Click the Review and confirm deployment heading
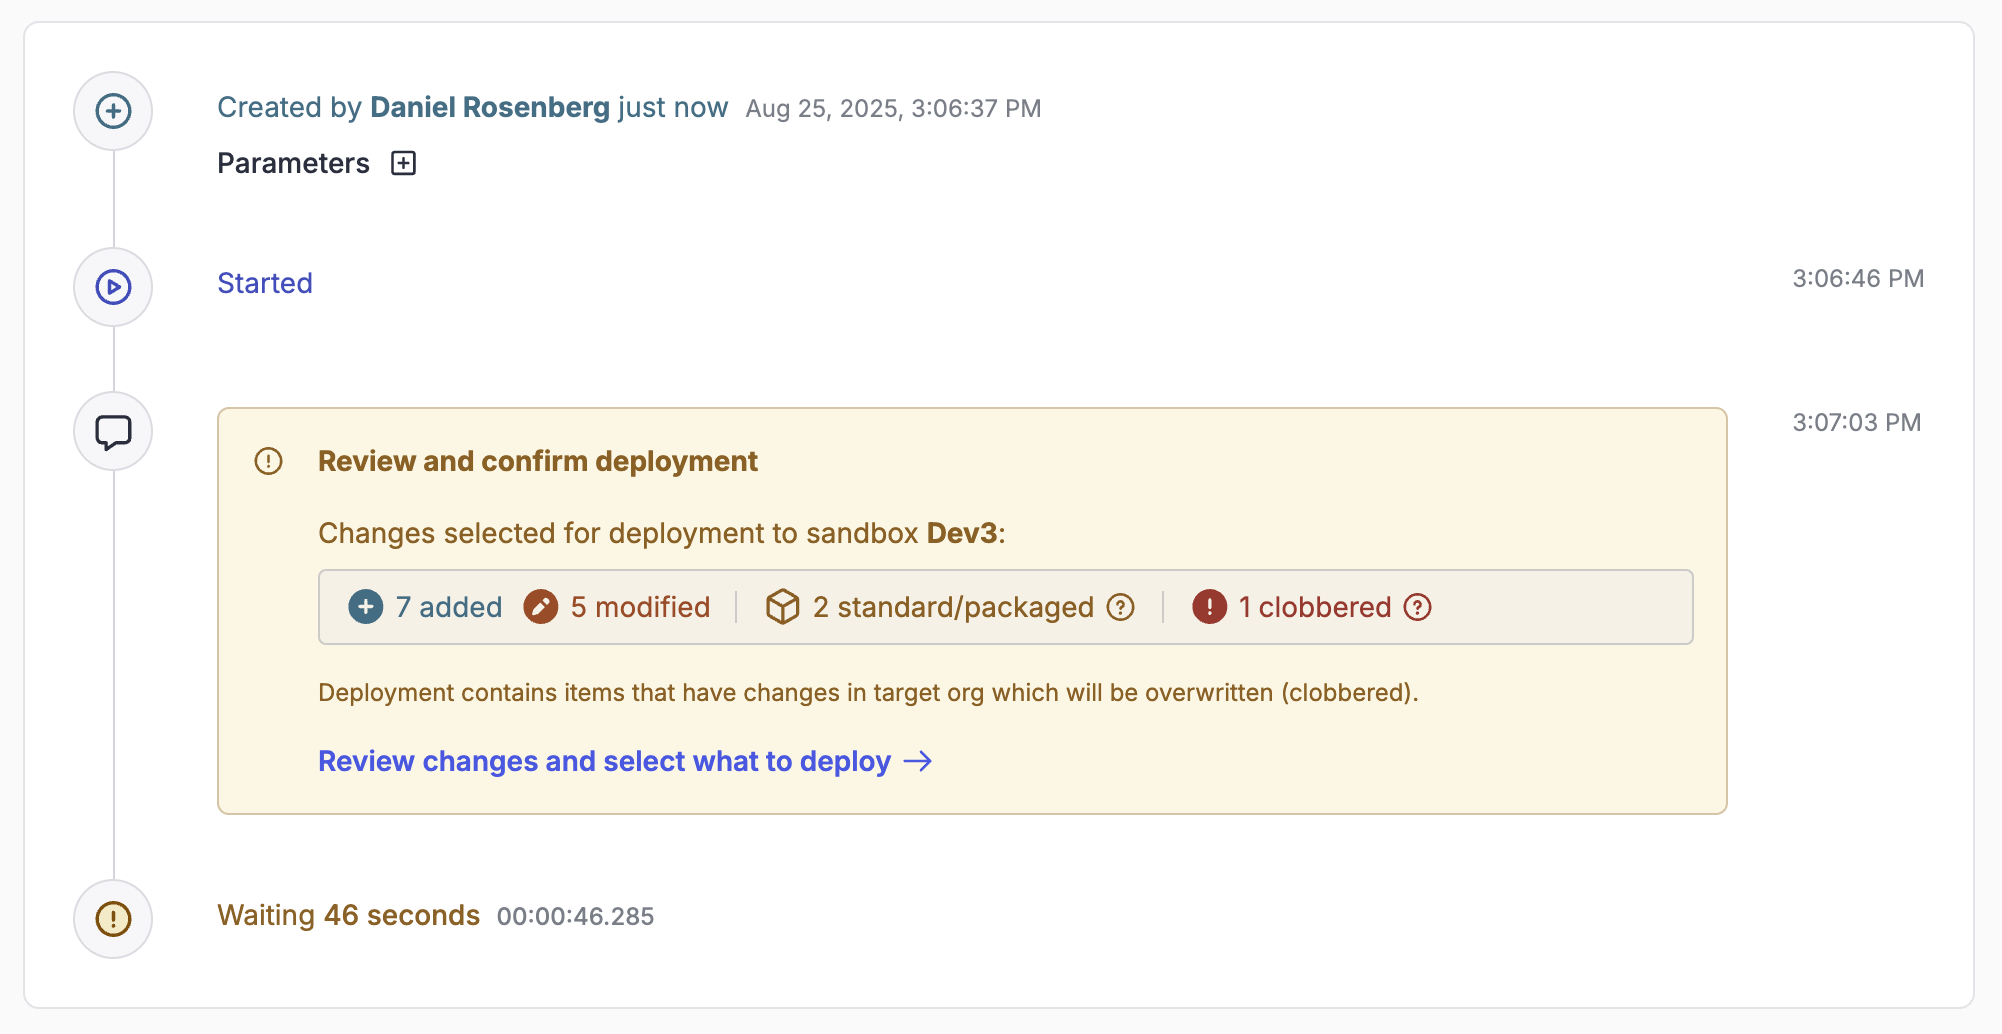 tap(538, 461)
